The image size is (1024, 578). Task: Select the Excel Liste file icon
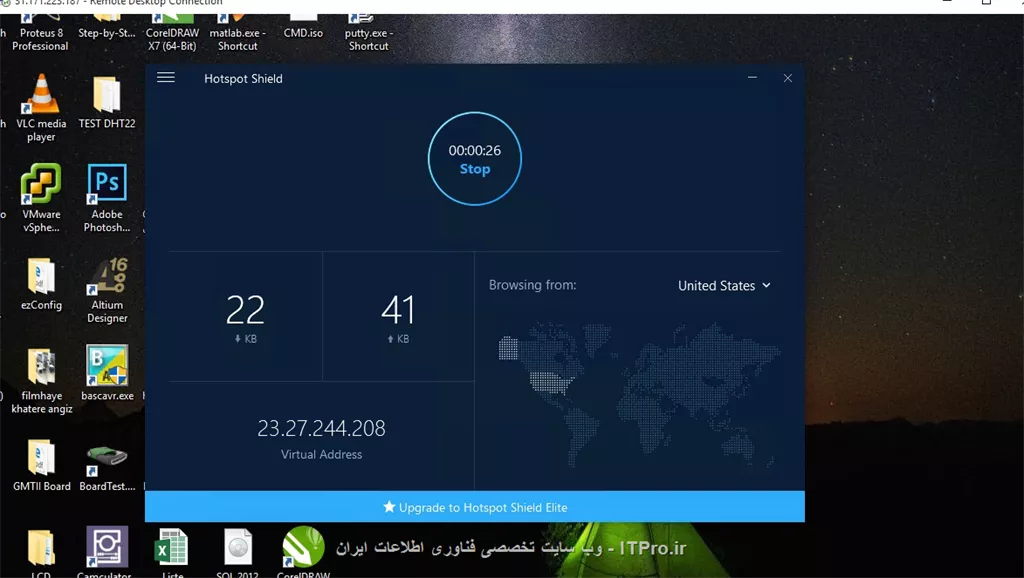172,553
